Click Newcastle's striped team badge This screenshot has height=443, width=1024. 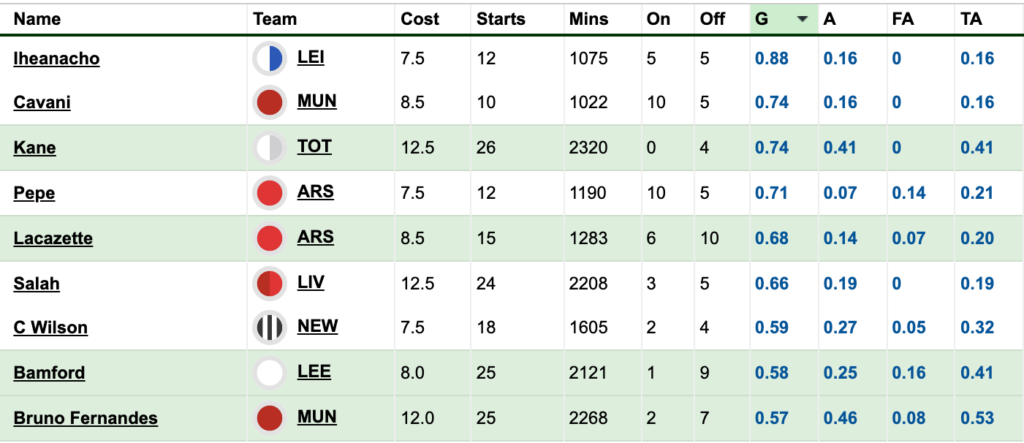[270, 327]
